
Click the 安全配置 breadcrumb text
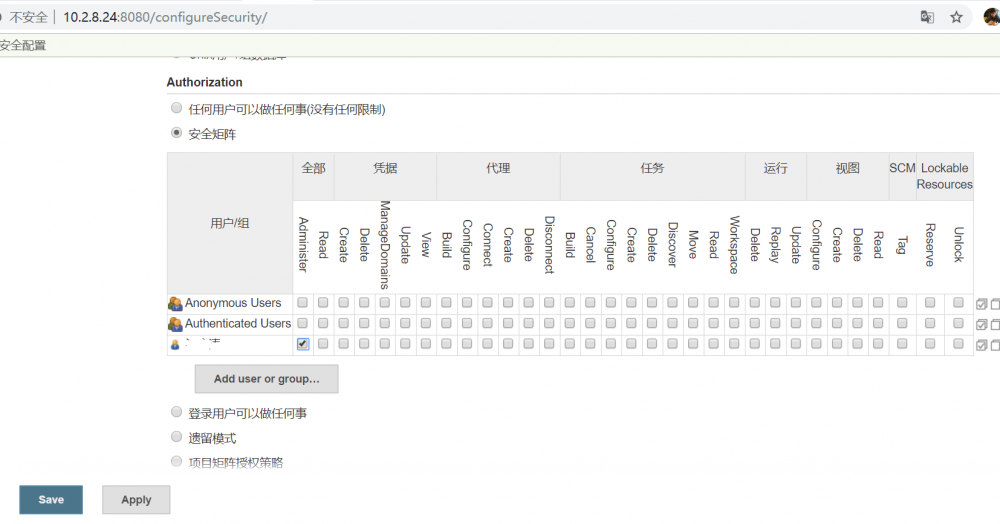23,45
